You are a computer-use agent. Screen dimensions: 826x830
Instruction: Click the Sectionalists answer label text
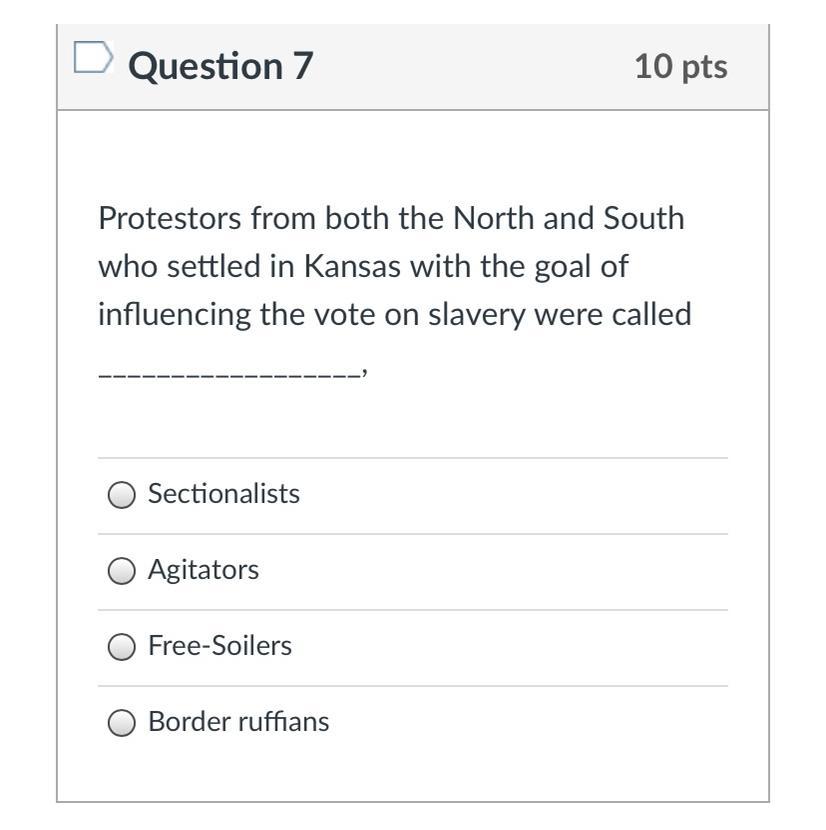224,494
